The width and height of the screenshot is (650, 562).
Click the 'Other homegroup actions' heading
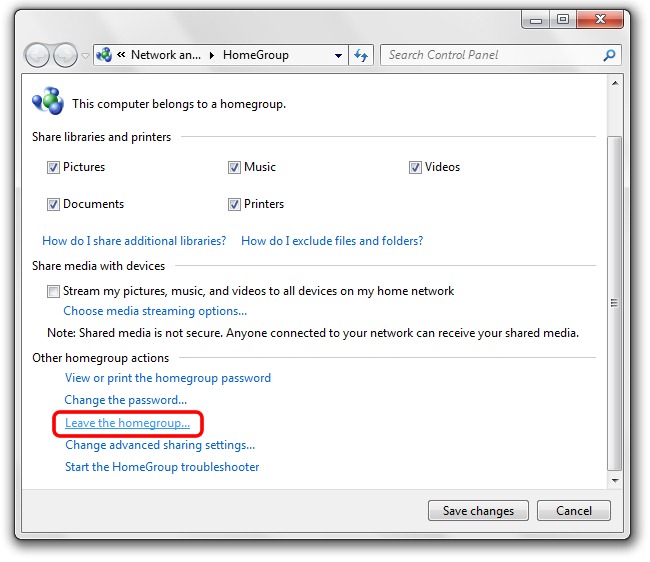coord(101,358)
